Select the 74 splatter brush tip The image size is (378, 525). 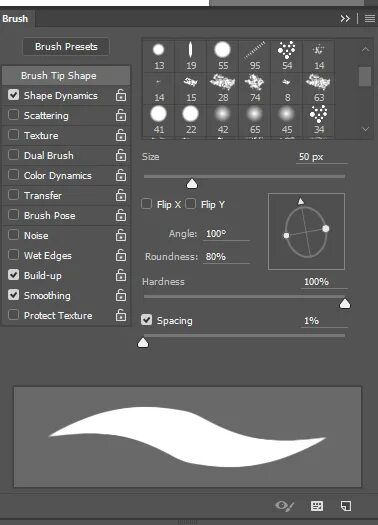point(254,88)
